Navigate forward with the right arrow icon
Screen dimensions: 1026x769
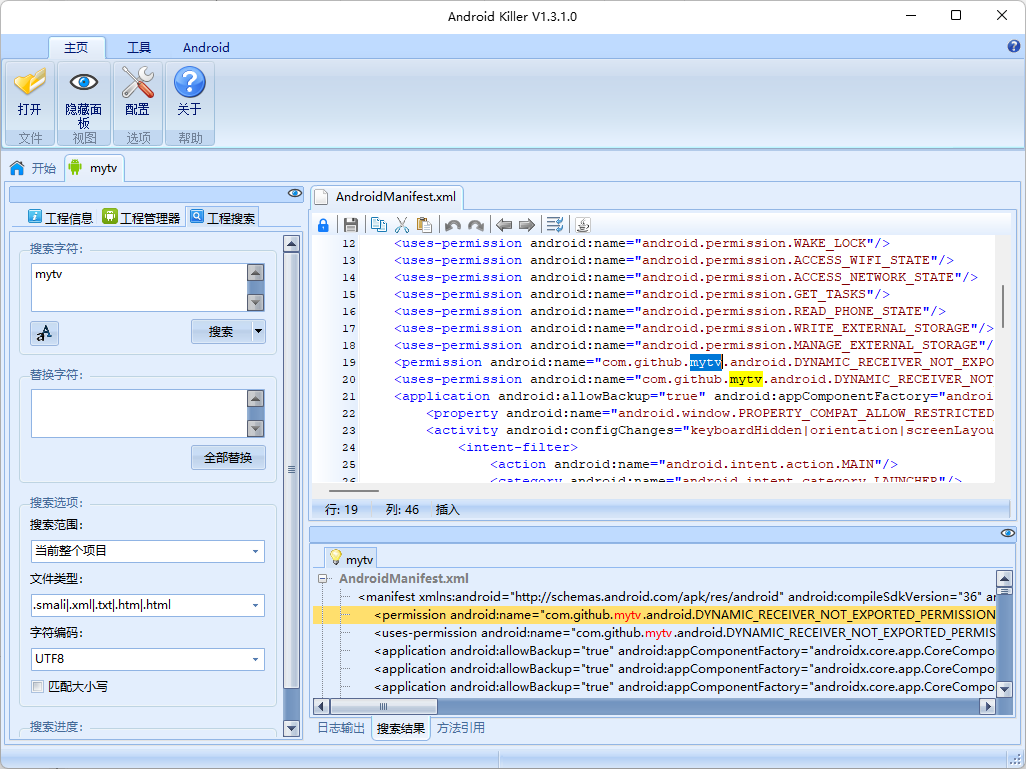(527, 225)
